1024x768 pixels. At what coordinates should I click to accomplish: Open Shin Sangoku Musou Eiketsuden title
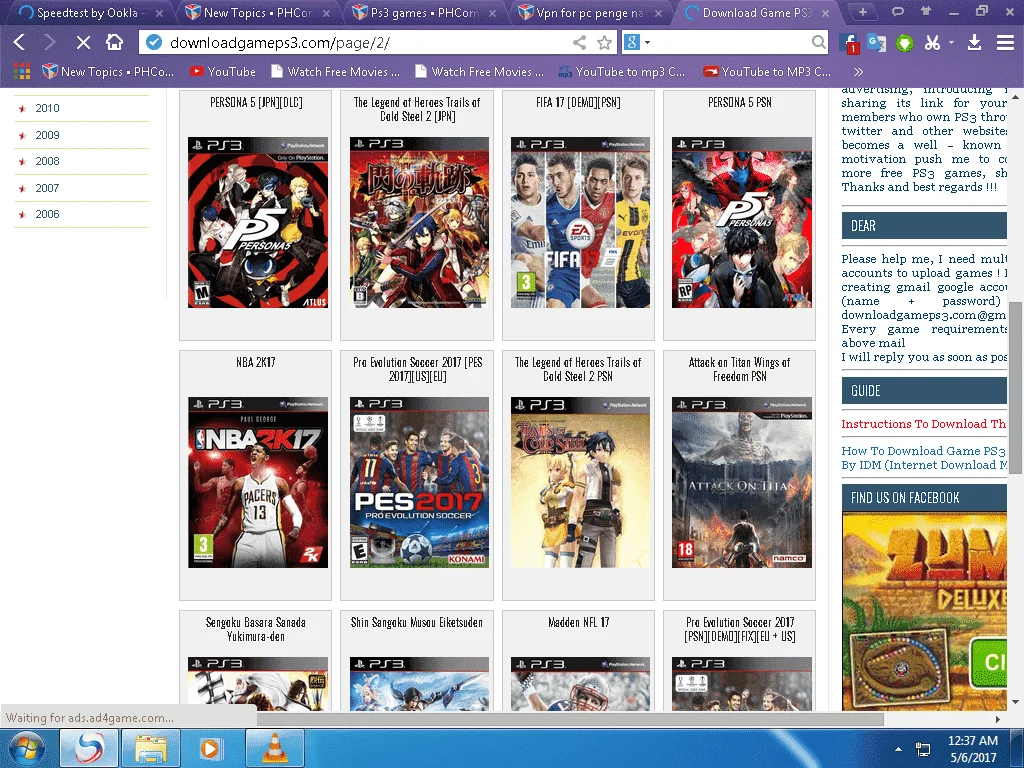click(417, 622)
